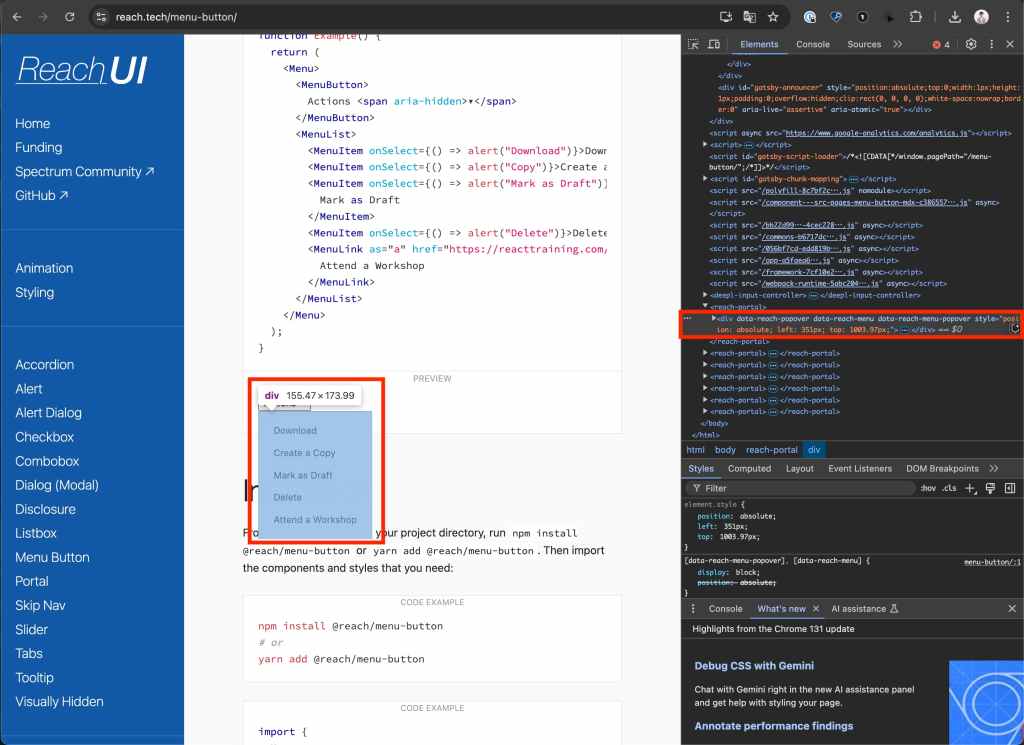Click the Filter styles input field
This screenshot has height=745, width=1024.
800,488
